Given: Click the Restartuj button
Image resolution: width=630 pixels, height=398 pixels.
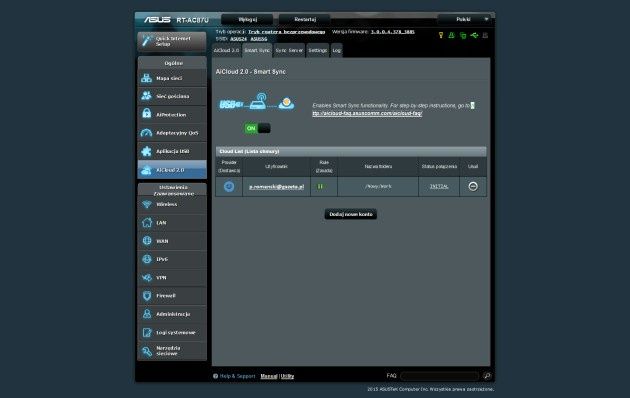Looking at the screenshot, I should tap(305, 19).
